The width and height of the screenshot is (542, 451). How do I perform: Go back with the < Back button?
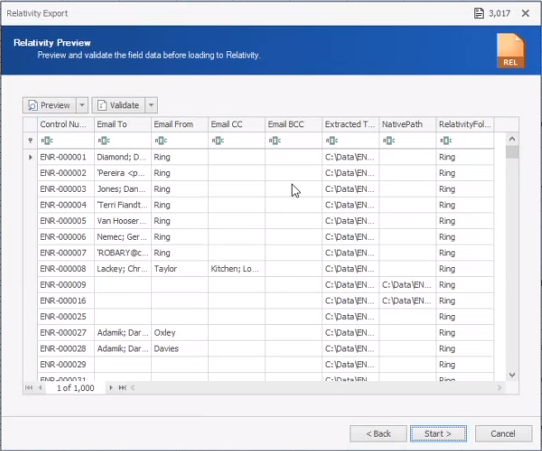[378, 434]
